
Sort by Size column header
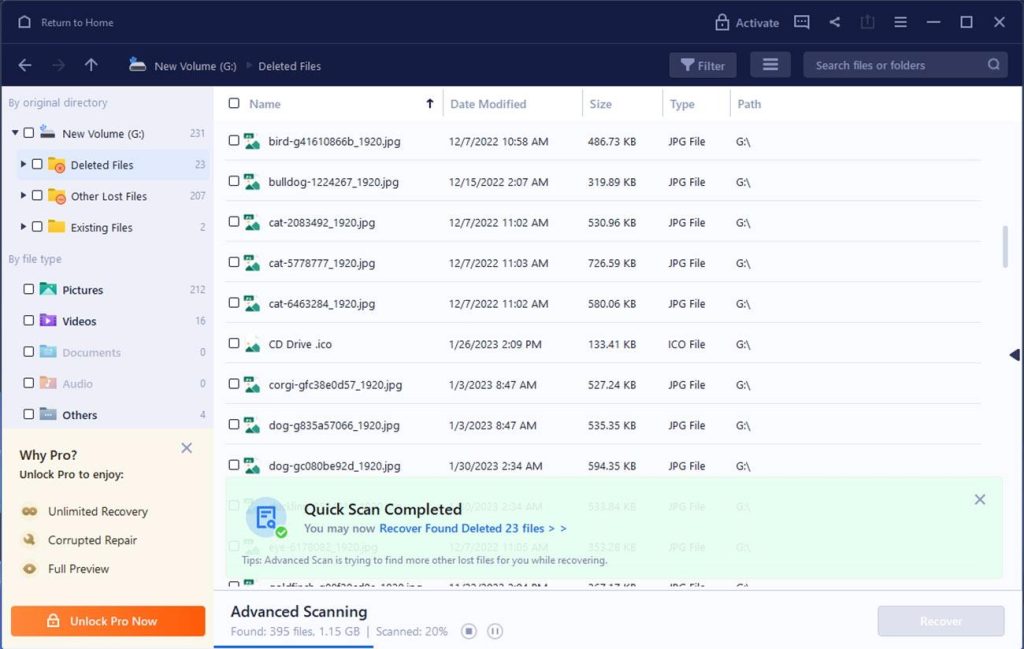pos(600,104)
